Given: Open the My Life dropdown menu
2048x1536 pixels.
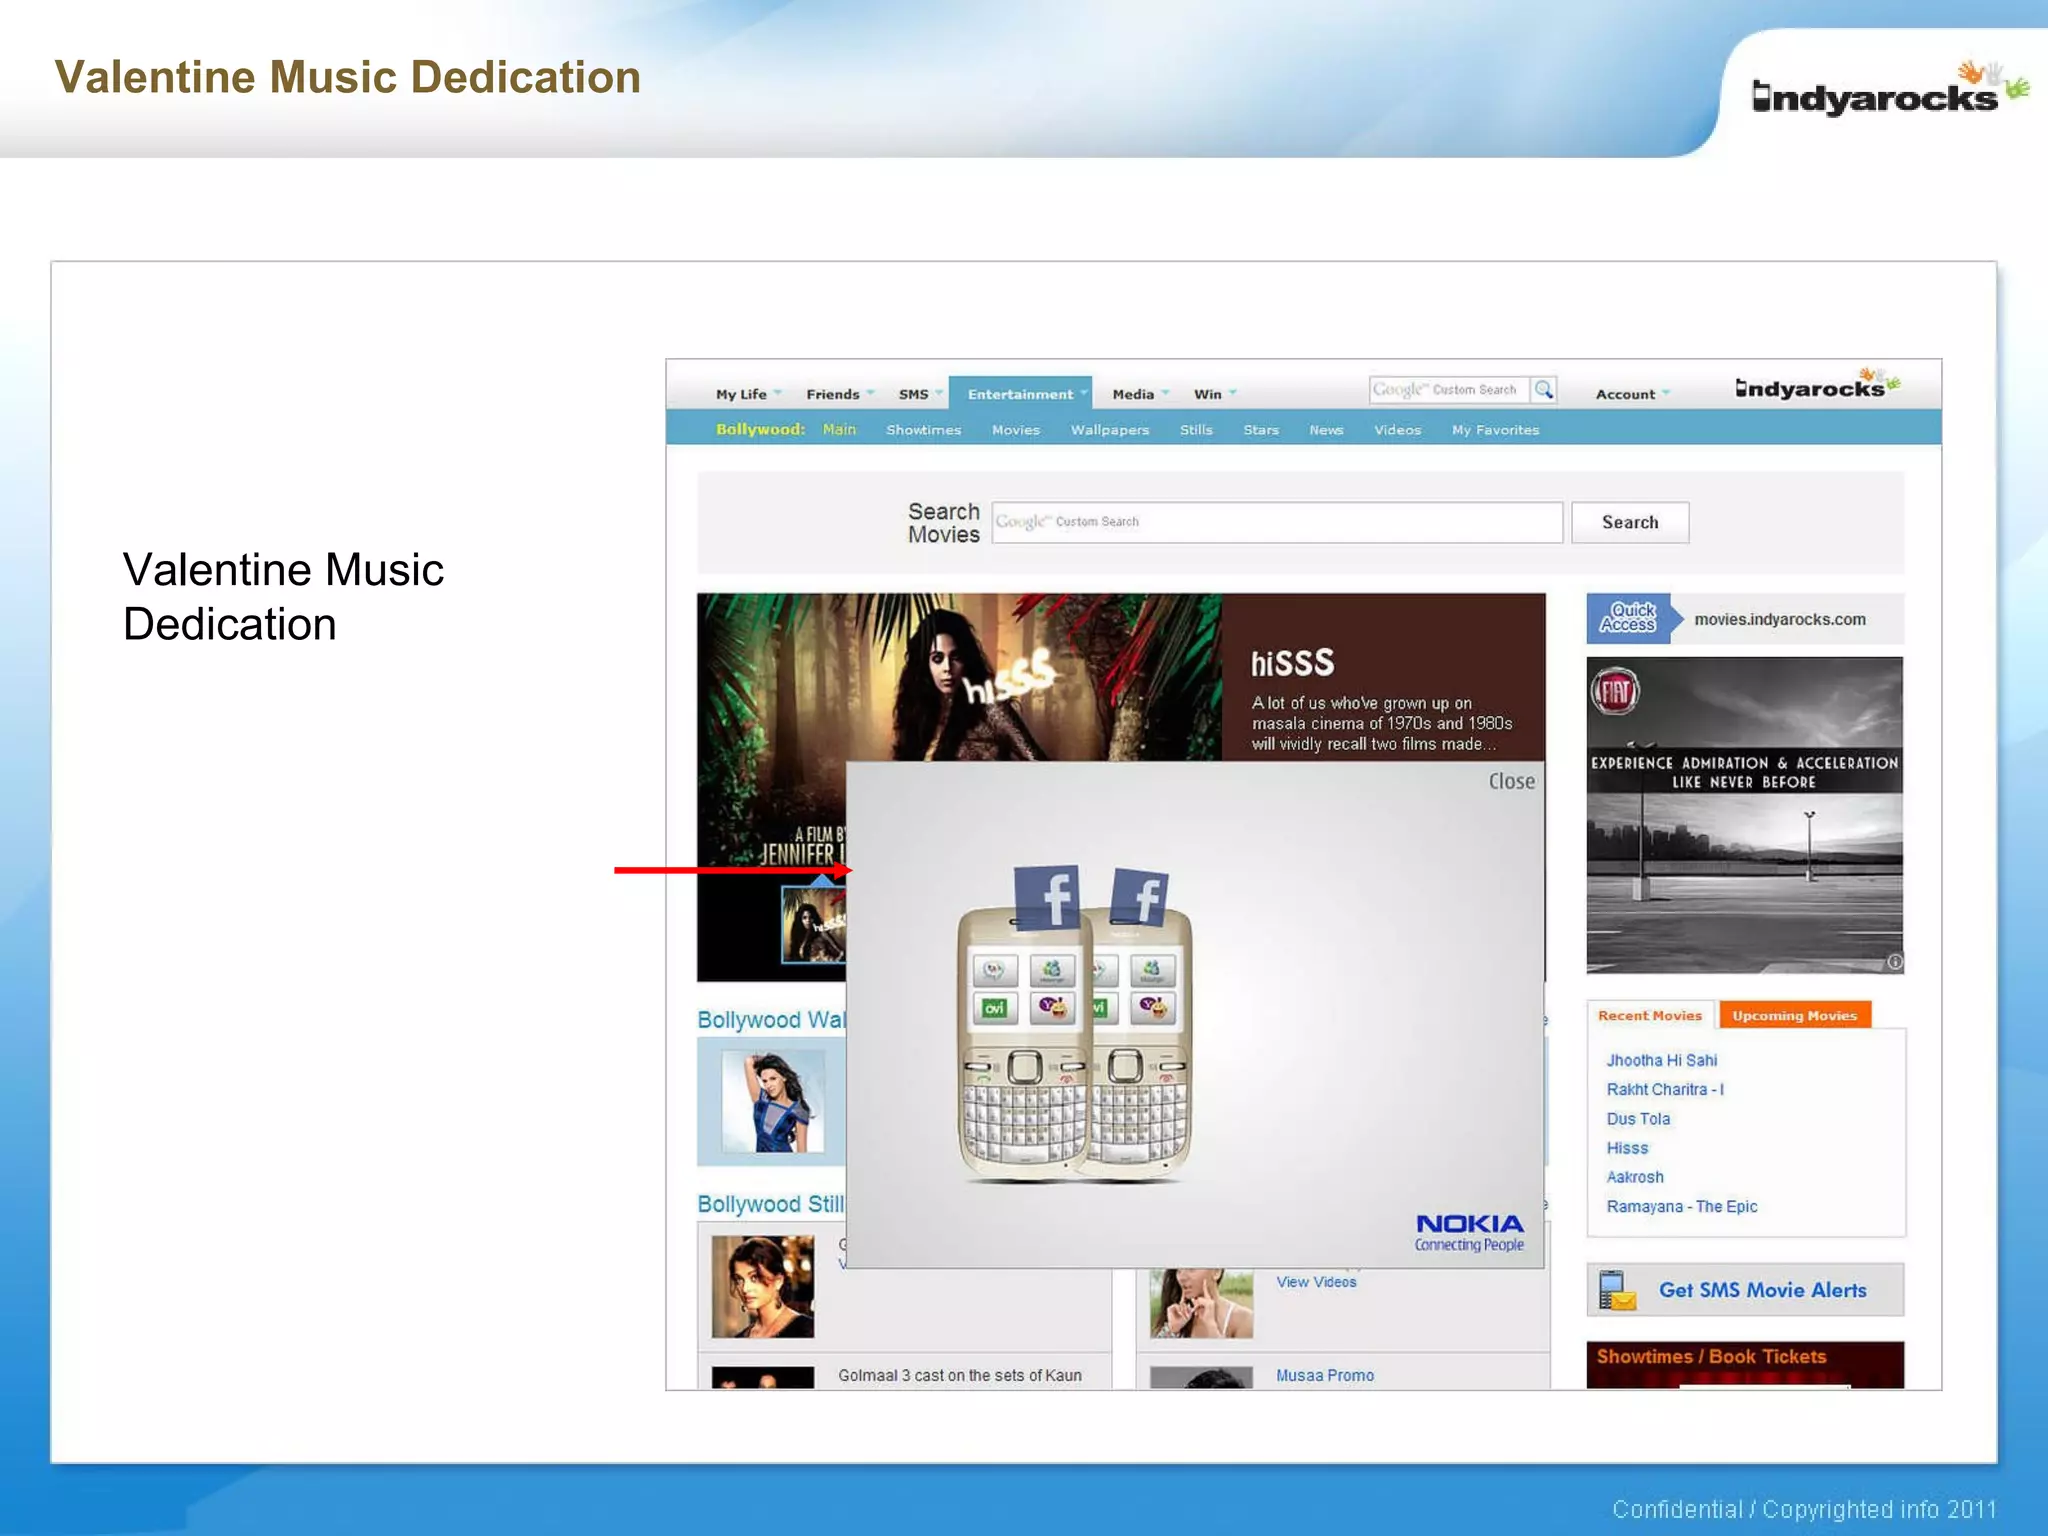Looking at the screenshot, I should (748, 394).
